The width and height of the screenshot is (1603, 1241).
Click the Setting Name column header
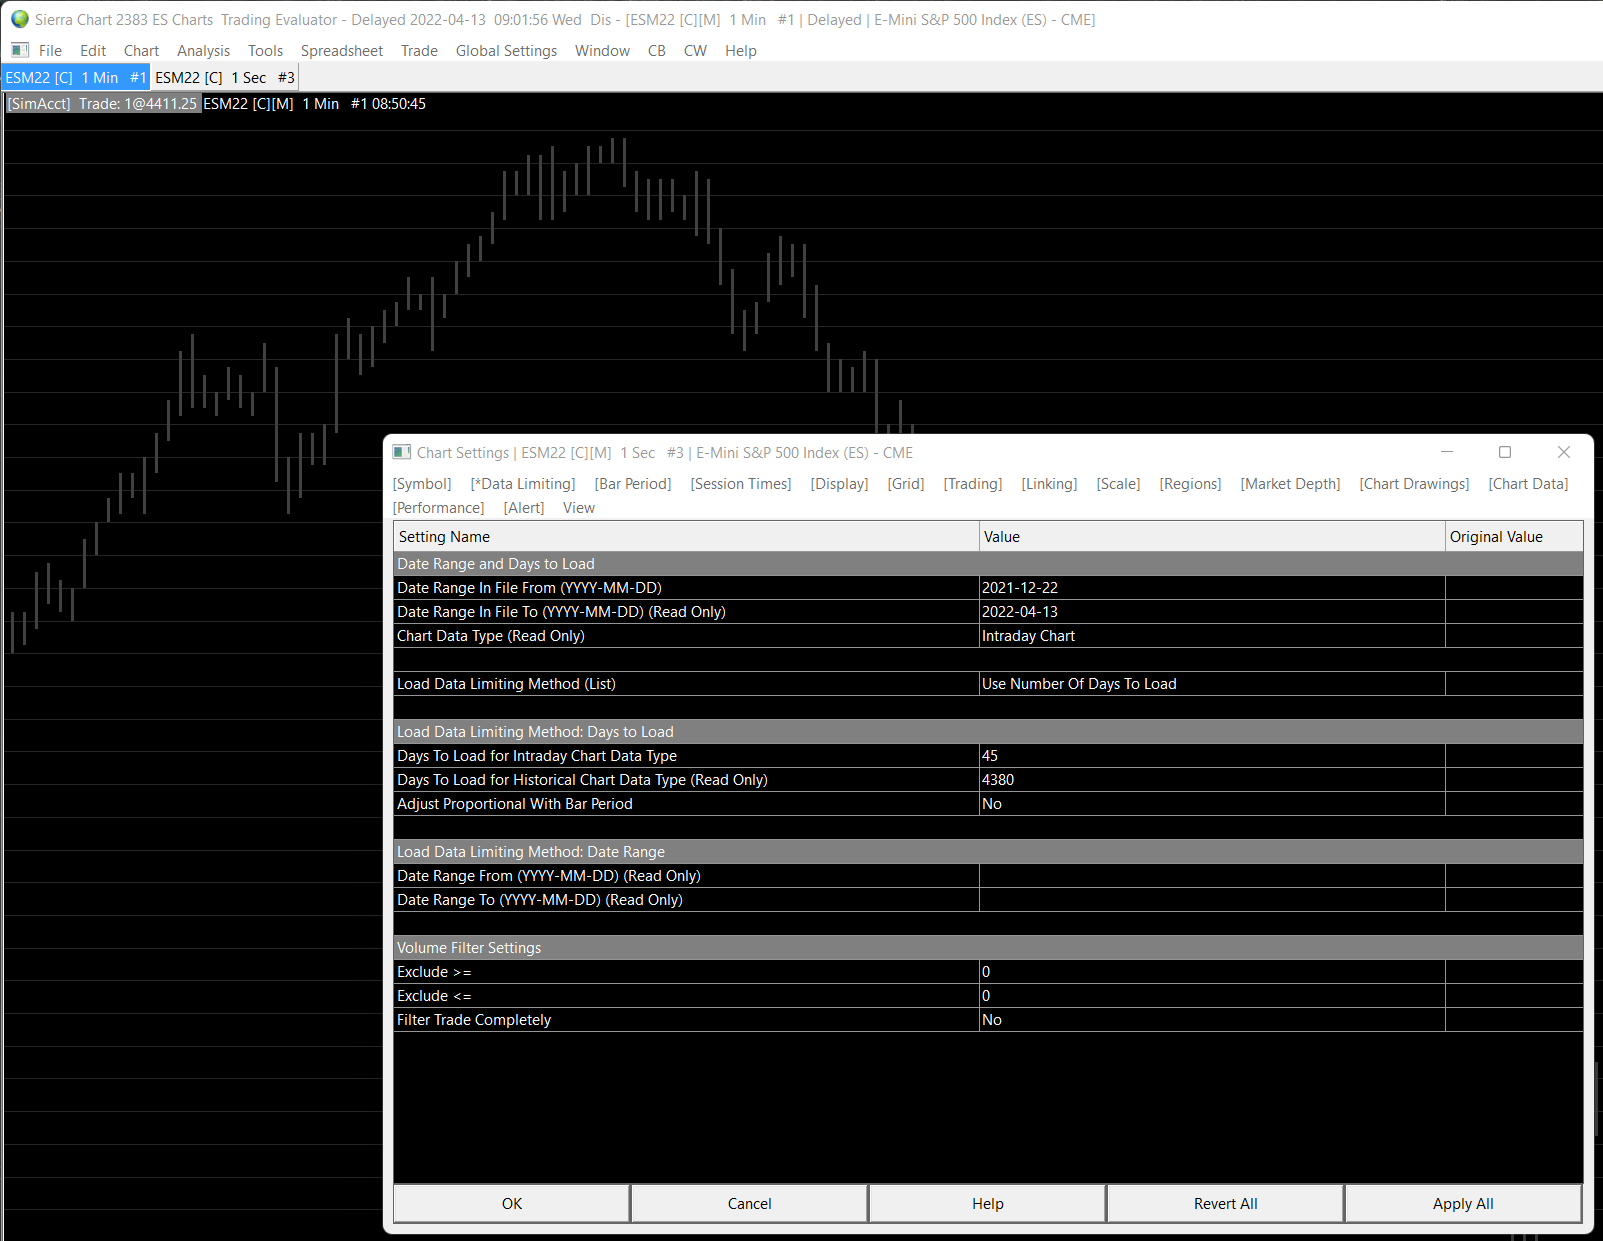click(686, 537)
